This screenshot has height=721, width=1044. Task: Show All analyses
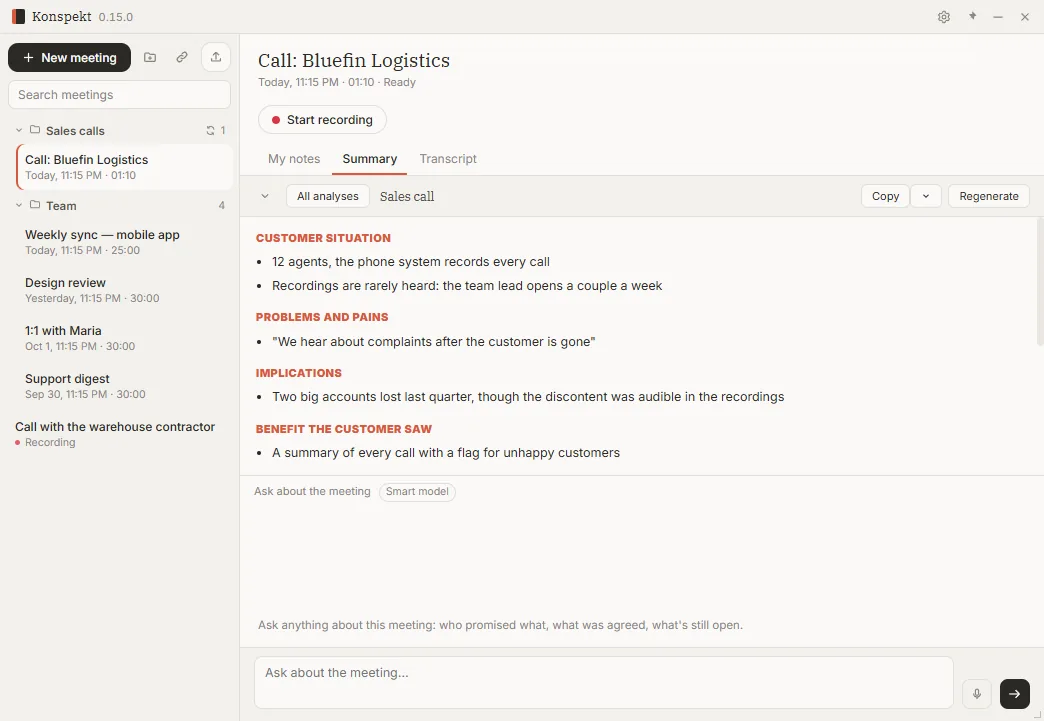328,196
